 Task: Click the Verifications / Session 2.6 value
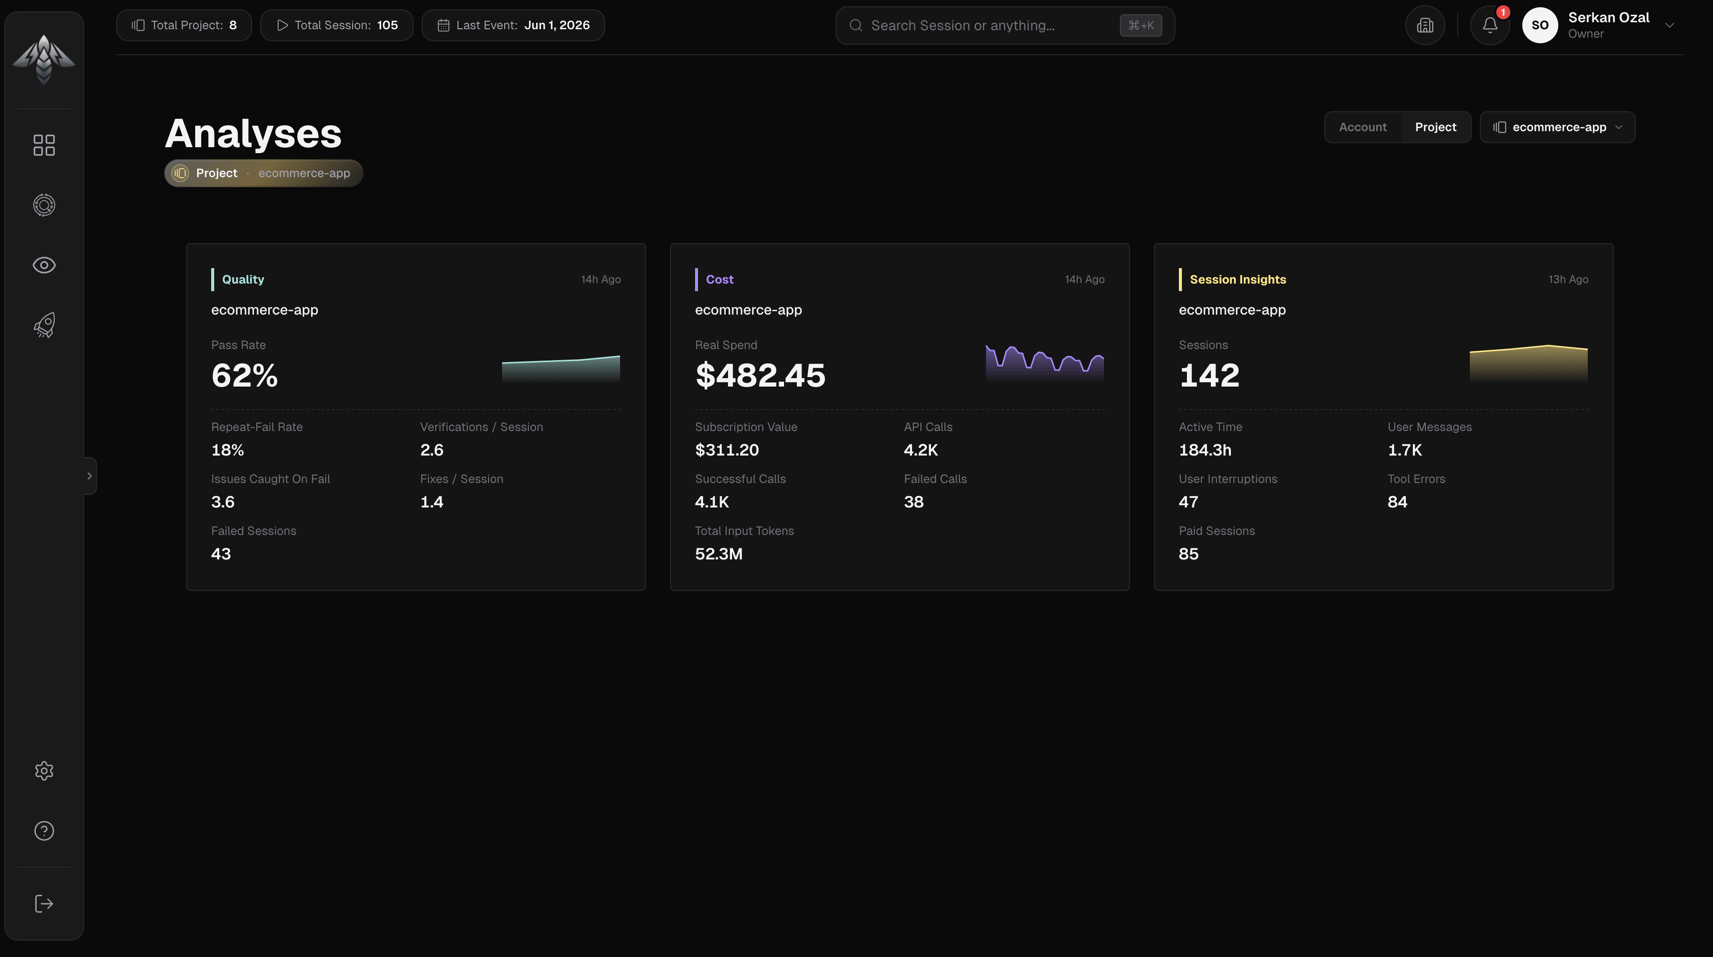(432, 450)
